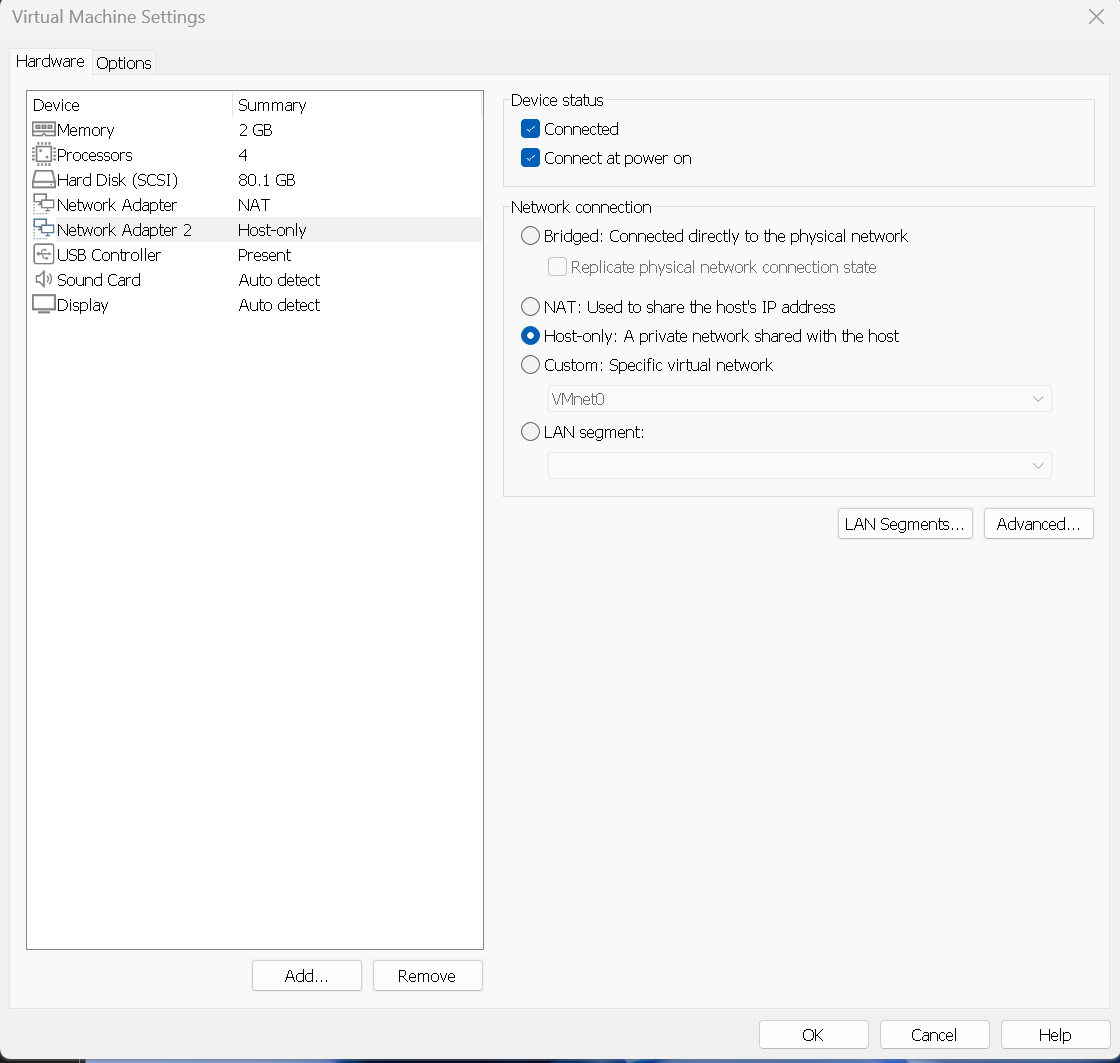Select the Bridged network connection option
The width and height of the screenshot is (1120, 1063).
(530, 236)
